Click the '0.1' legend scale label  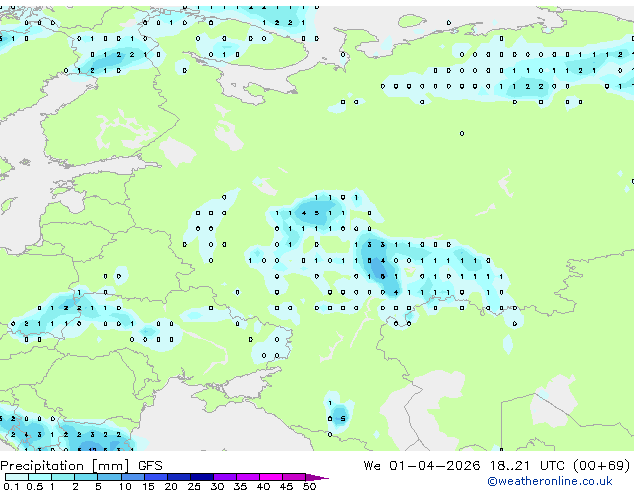[11, 486]
